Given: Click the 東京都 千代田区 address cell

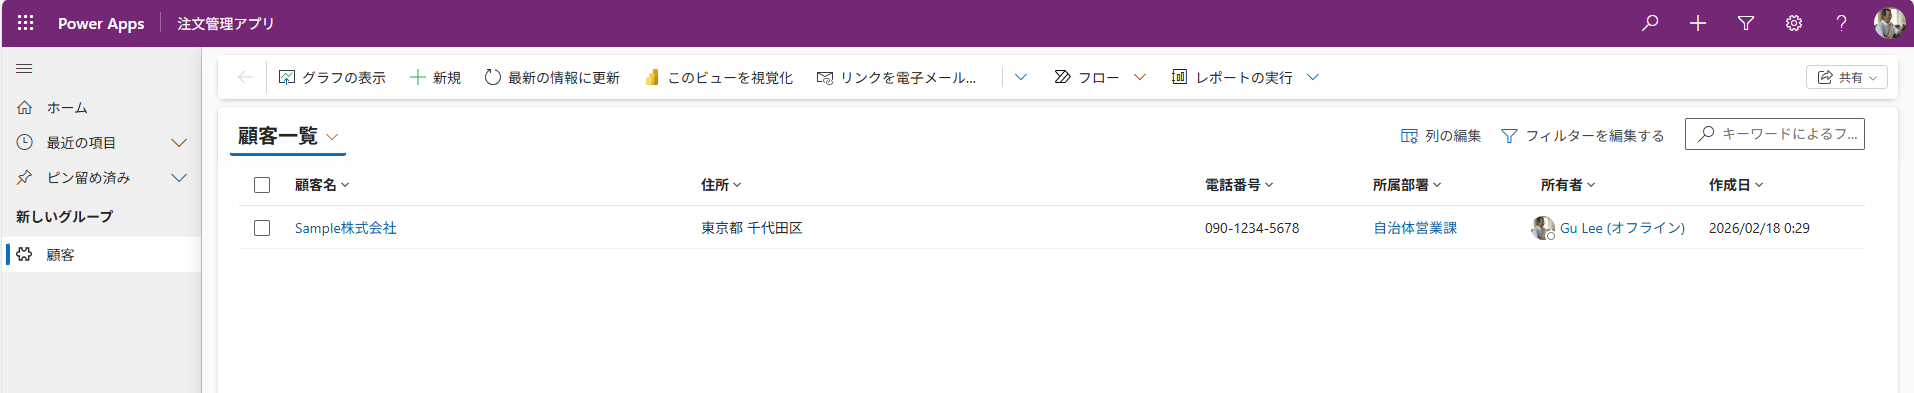Looking at the screenshot, I should 752,228.
